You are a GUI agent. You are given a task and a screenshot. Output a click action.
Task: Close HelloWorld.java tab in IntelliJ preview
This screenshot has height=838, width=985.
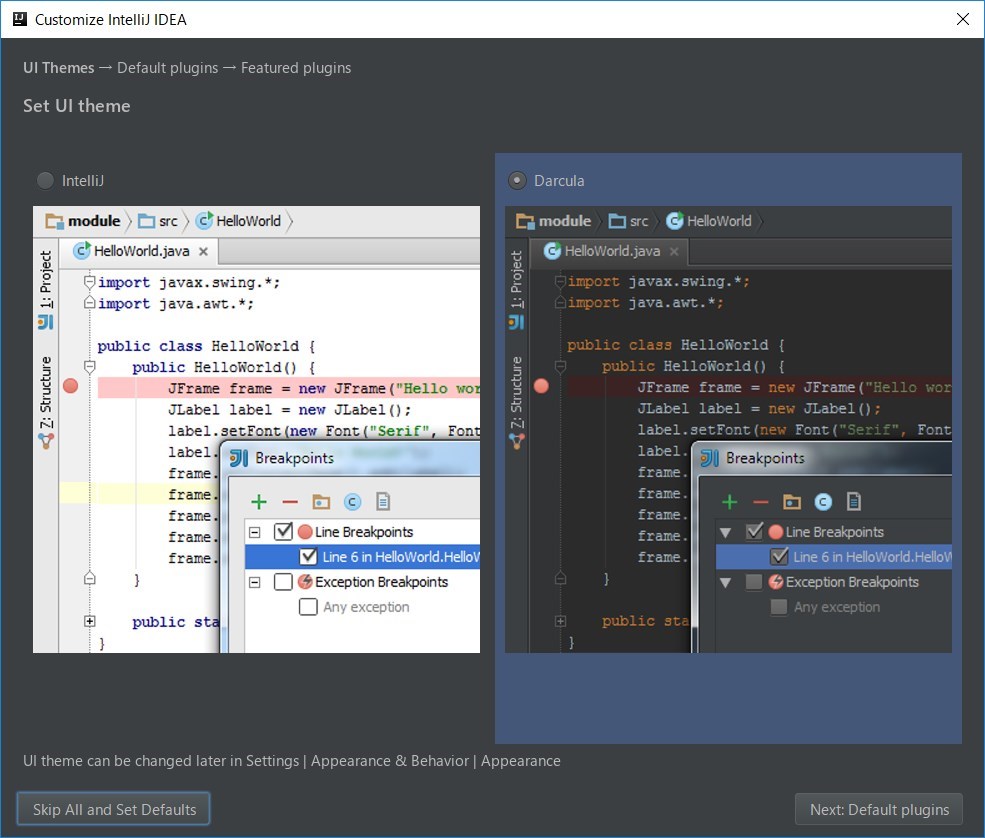click(x=203, y=251)
